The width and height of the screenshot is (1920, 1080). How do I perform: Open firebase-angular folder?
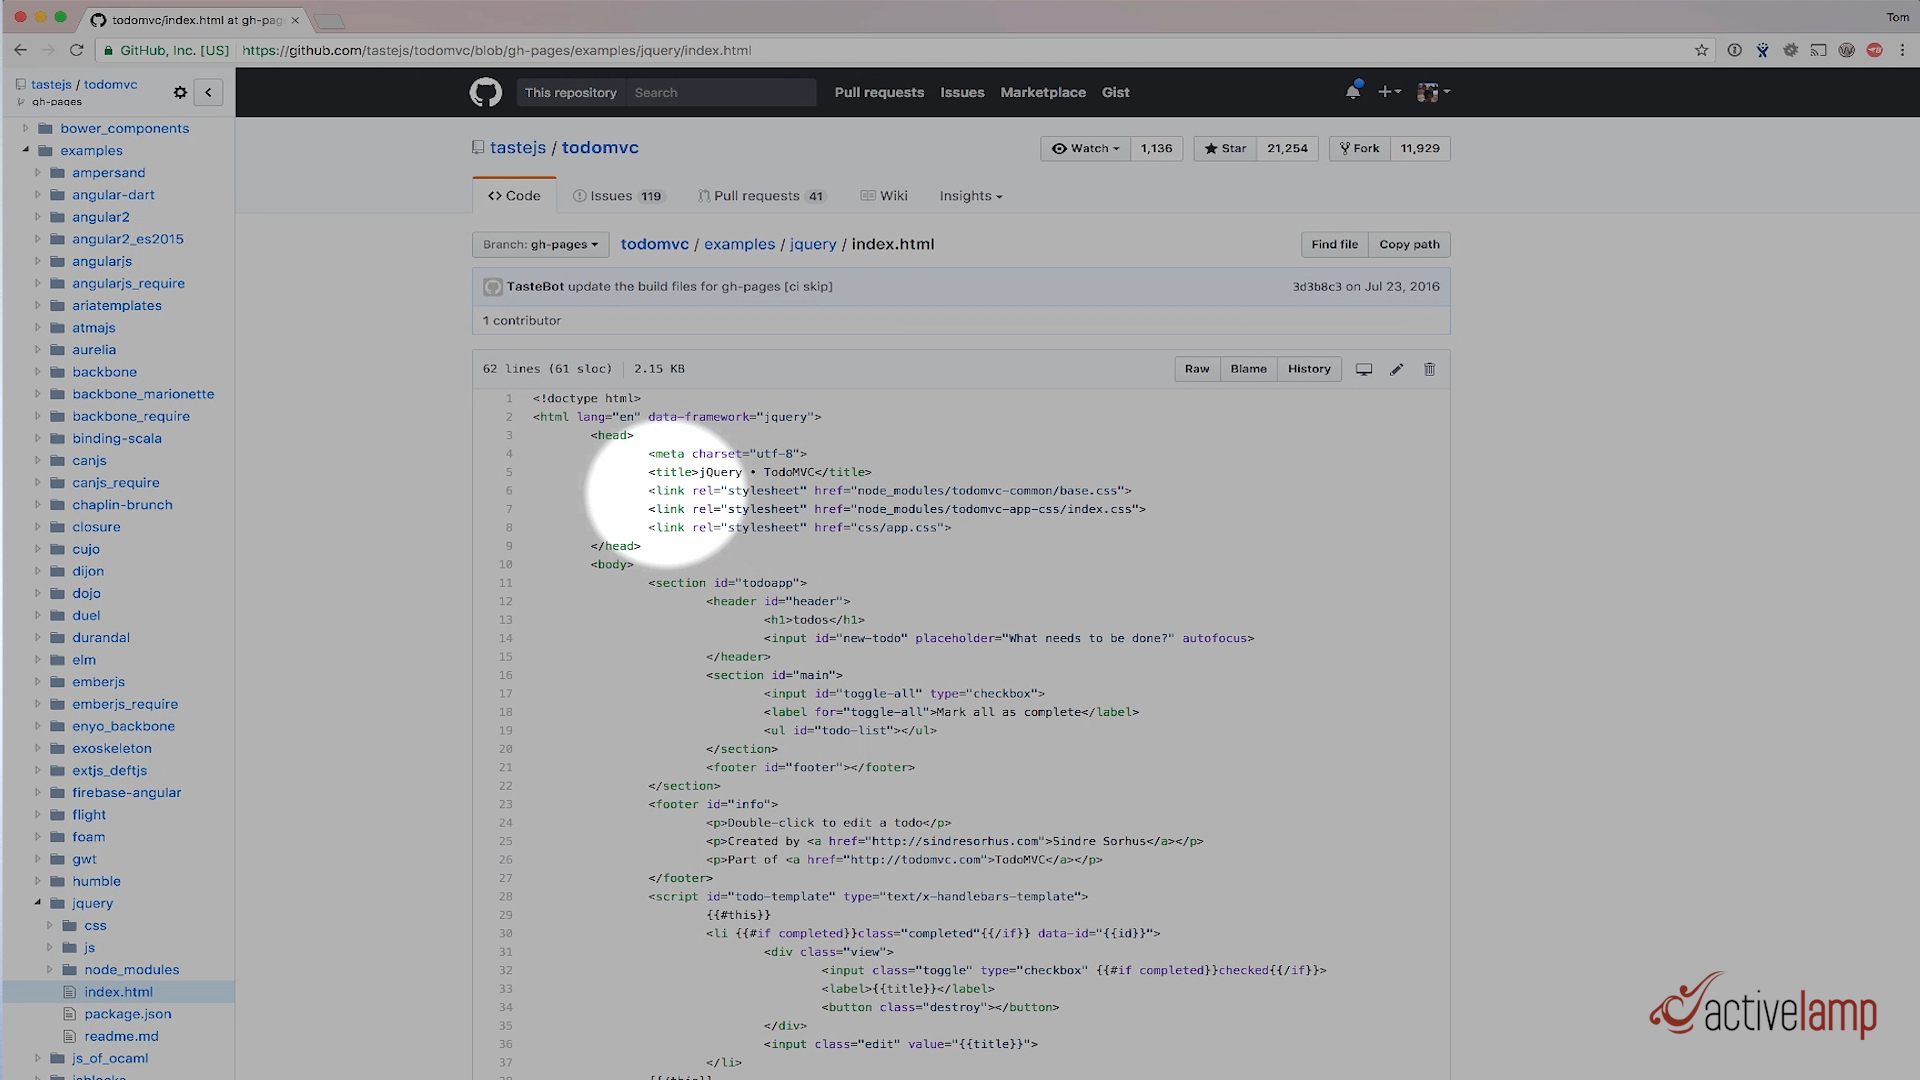point(126,792)
